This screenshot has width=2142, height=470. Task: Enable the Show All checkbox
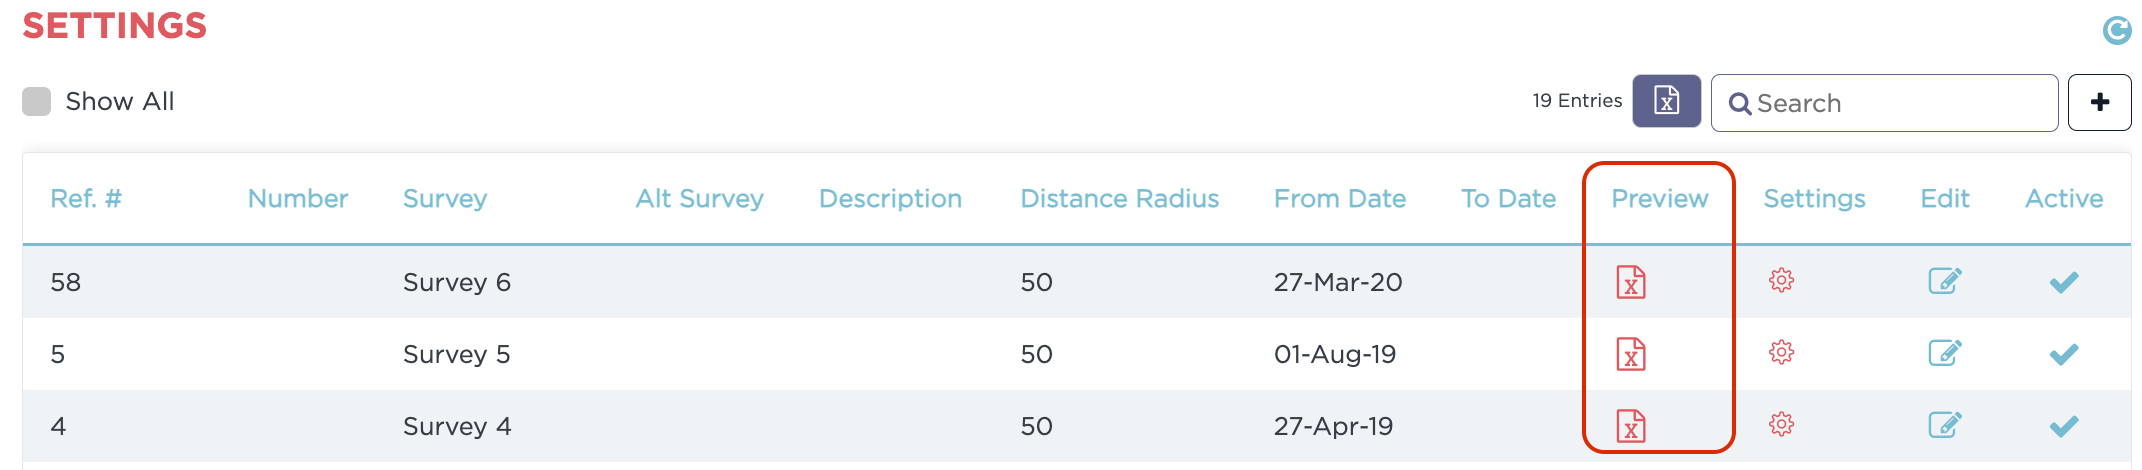[37, 101]
